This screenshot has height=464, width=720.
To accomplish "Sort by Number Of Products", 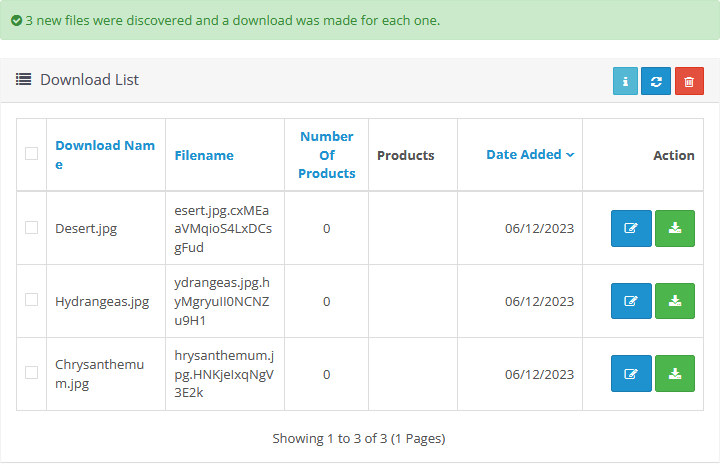I will pyautogui.click(x=327, y=155).
